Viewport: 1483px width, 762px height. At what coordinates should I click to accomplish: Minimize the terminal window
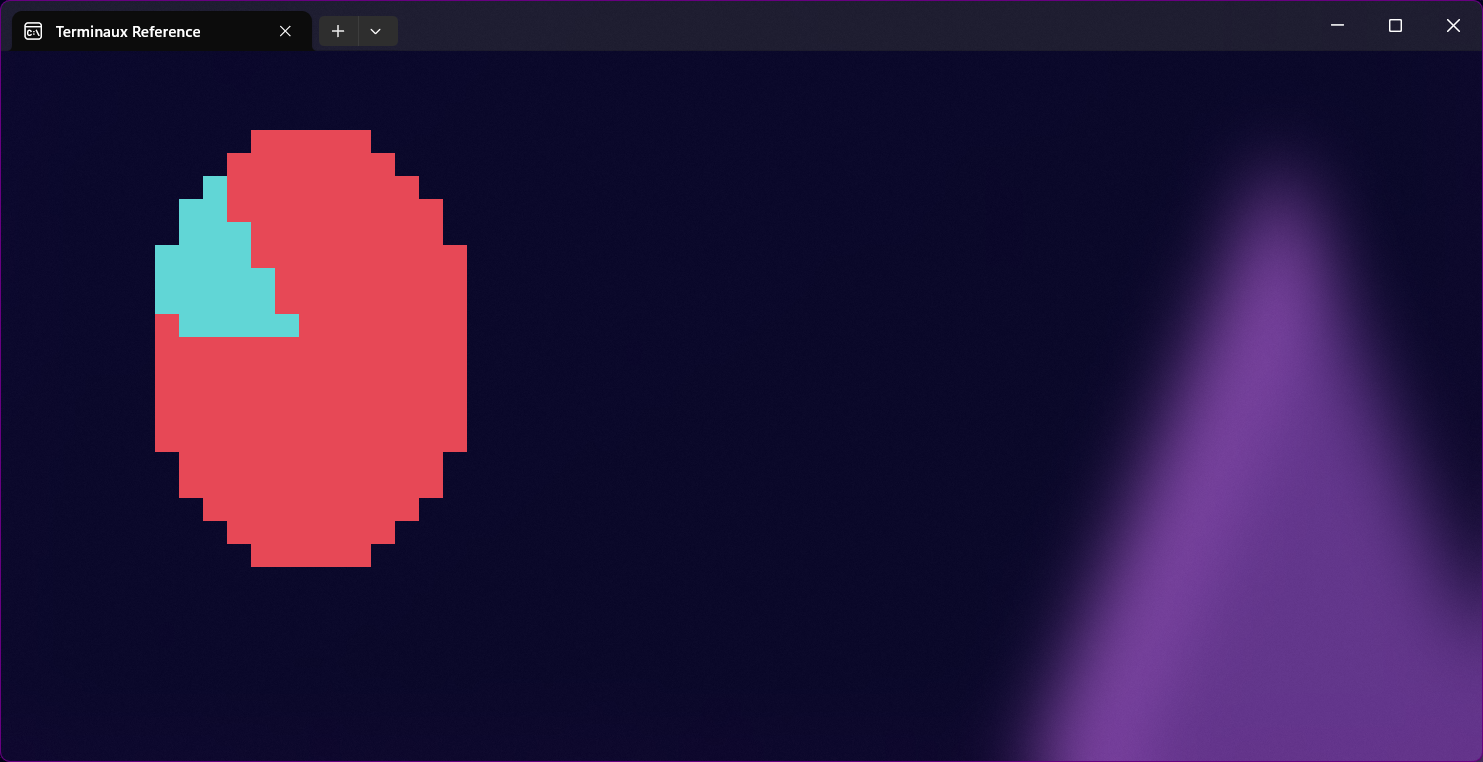(1337, 26)
